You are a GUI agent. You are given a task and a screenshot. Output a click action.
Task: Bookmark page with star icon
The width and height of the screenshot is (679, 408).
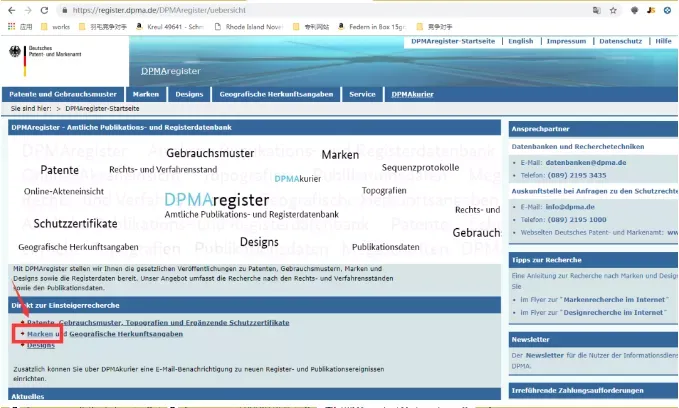tap(613, 10)
